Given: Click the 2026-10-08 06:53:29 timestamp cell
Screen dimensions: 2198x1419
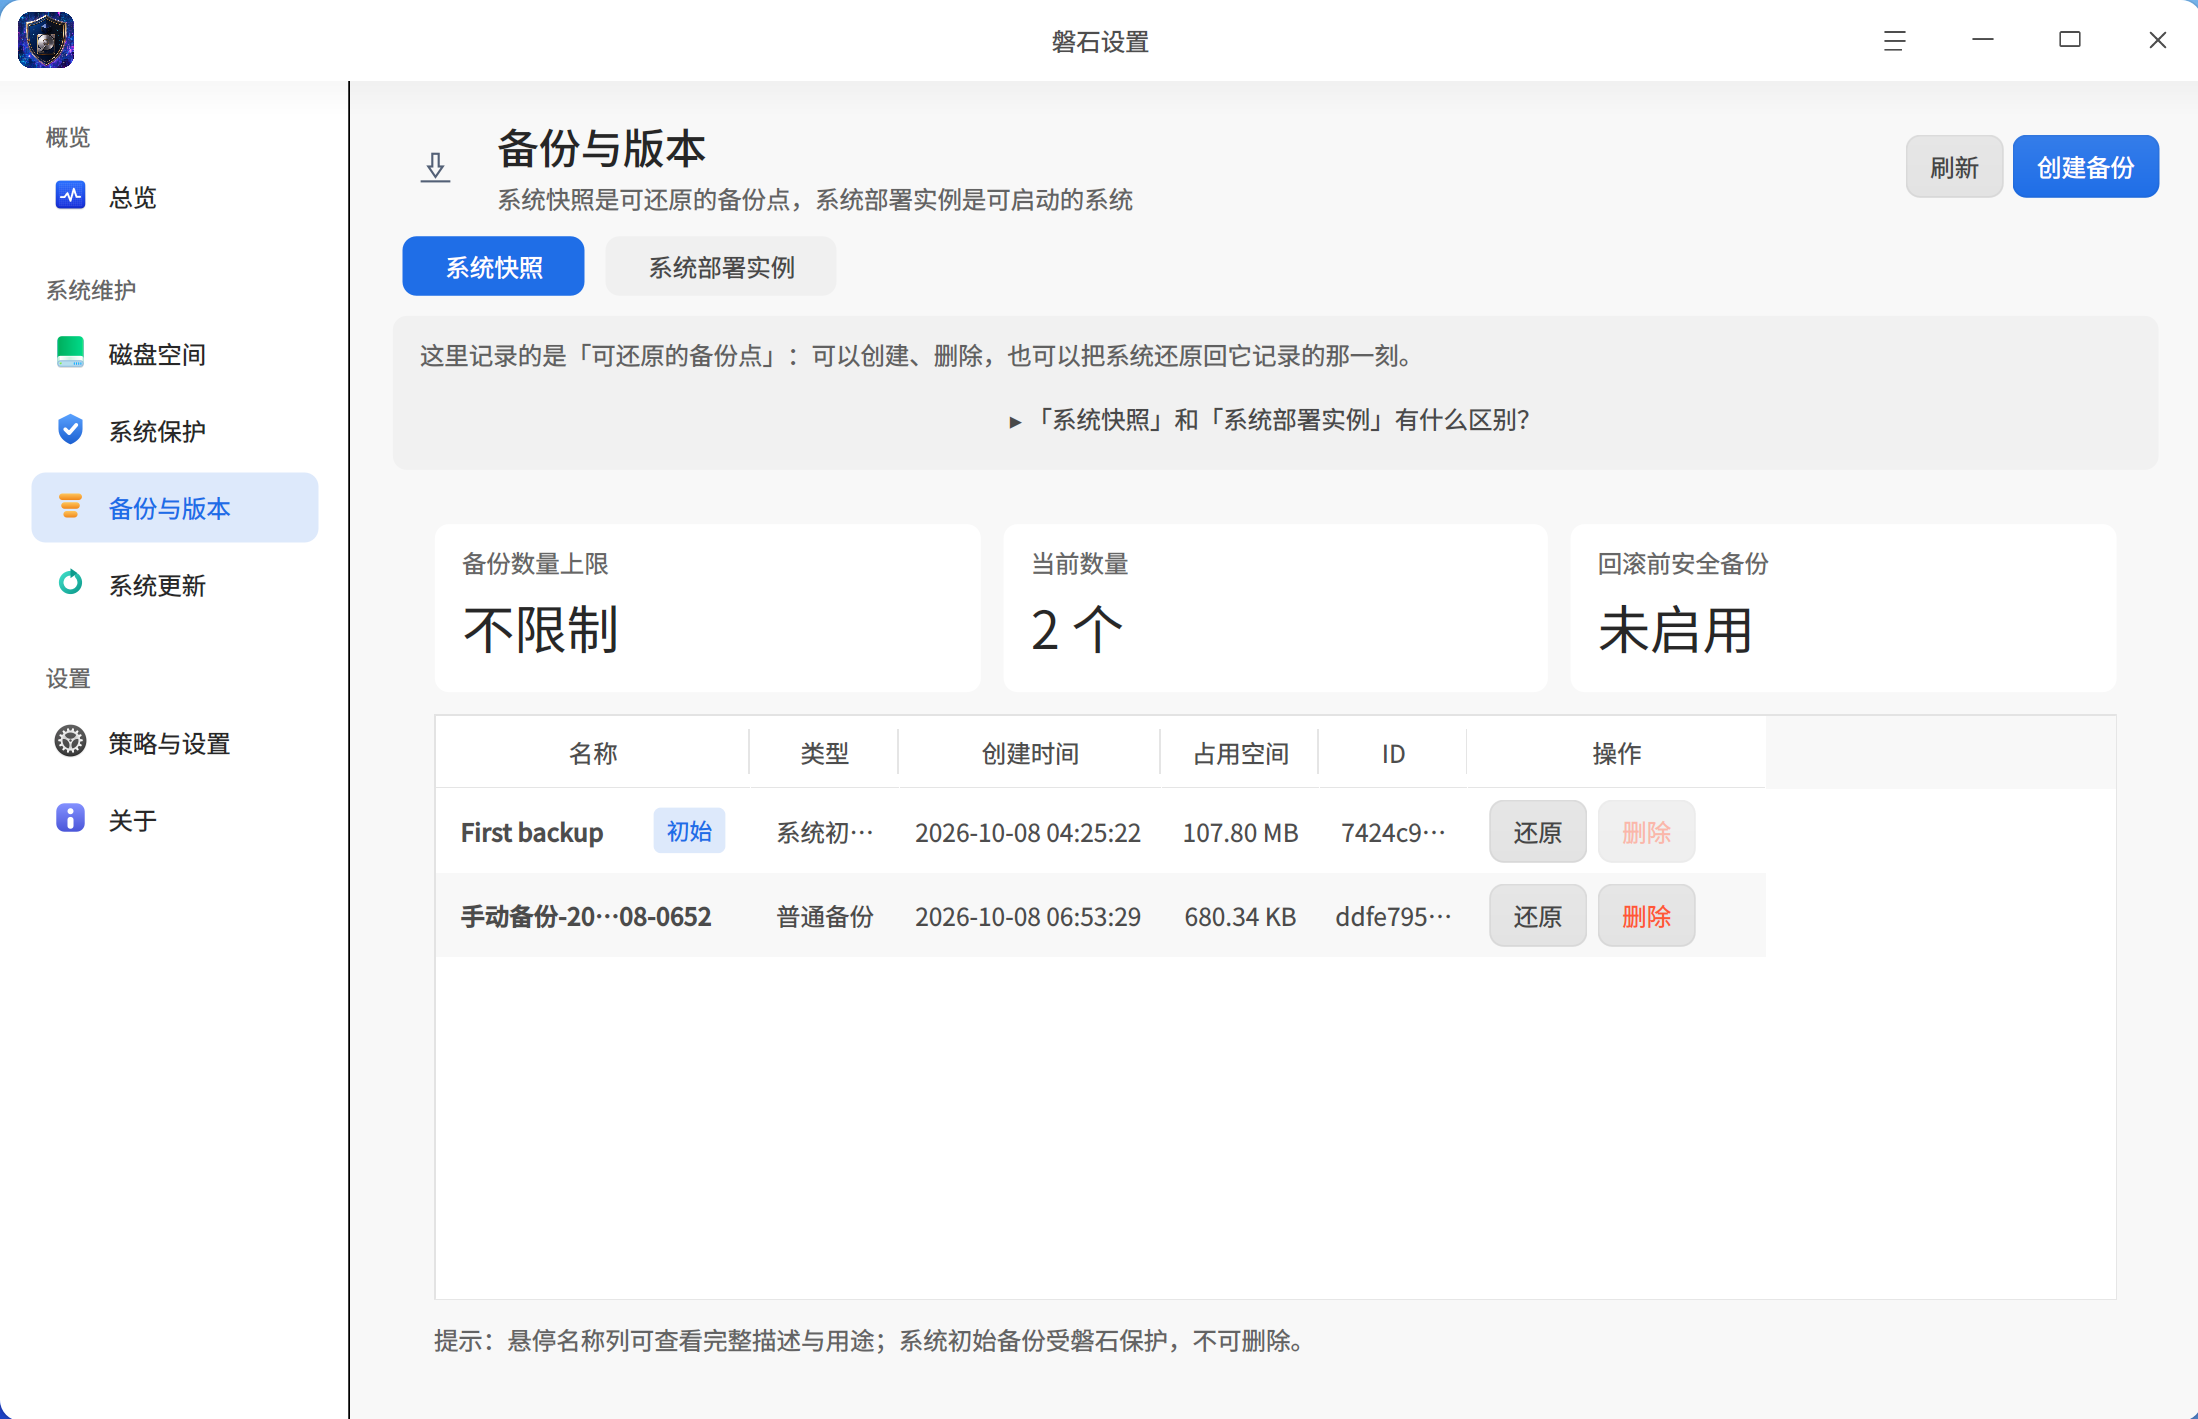Looking at the screenshot, I should (1028, 916).
